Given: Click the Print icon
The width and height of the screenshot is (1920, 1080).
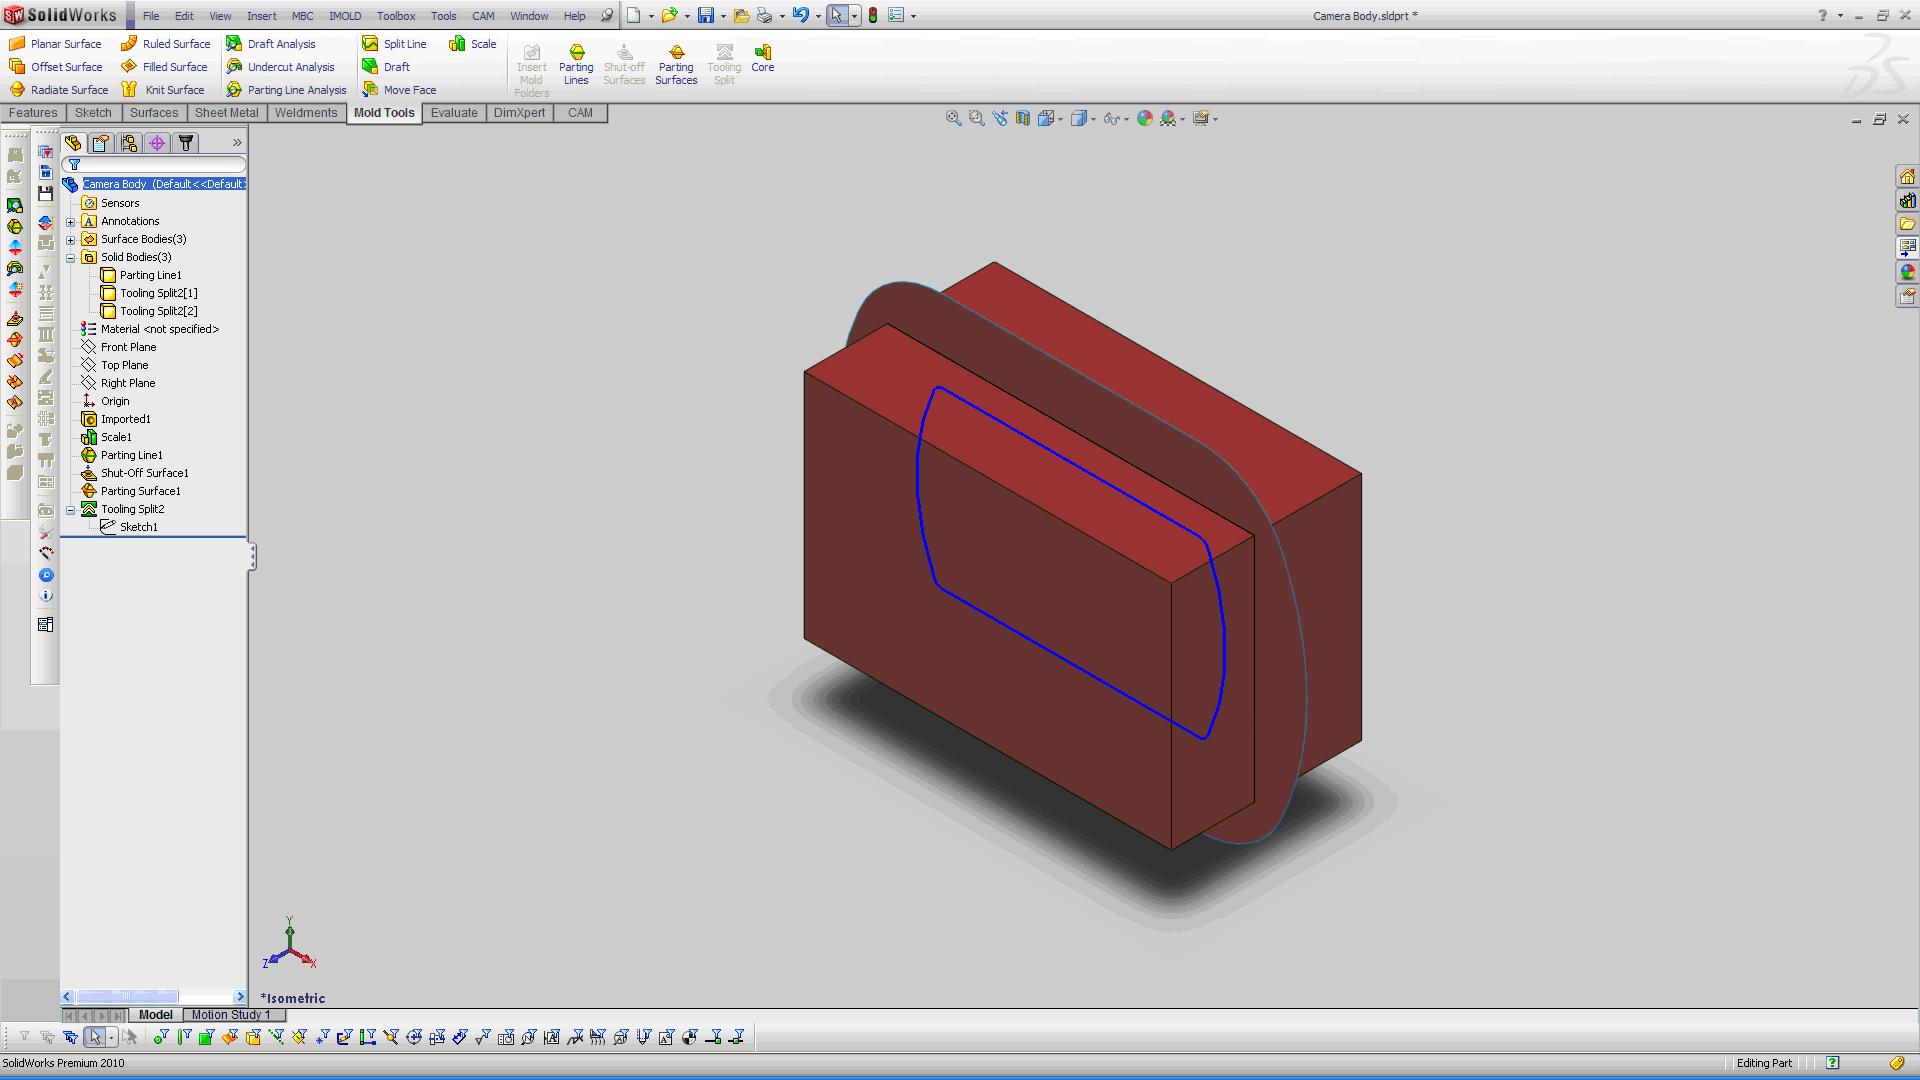Looking at the screenshot, I should pos(765,15).
